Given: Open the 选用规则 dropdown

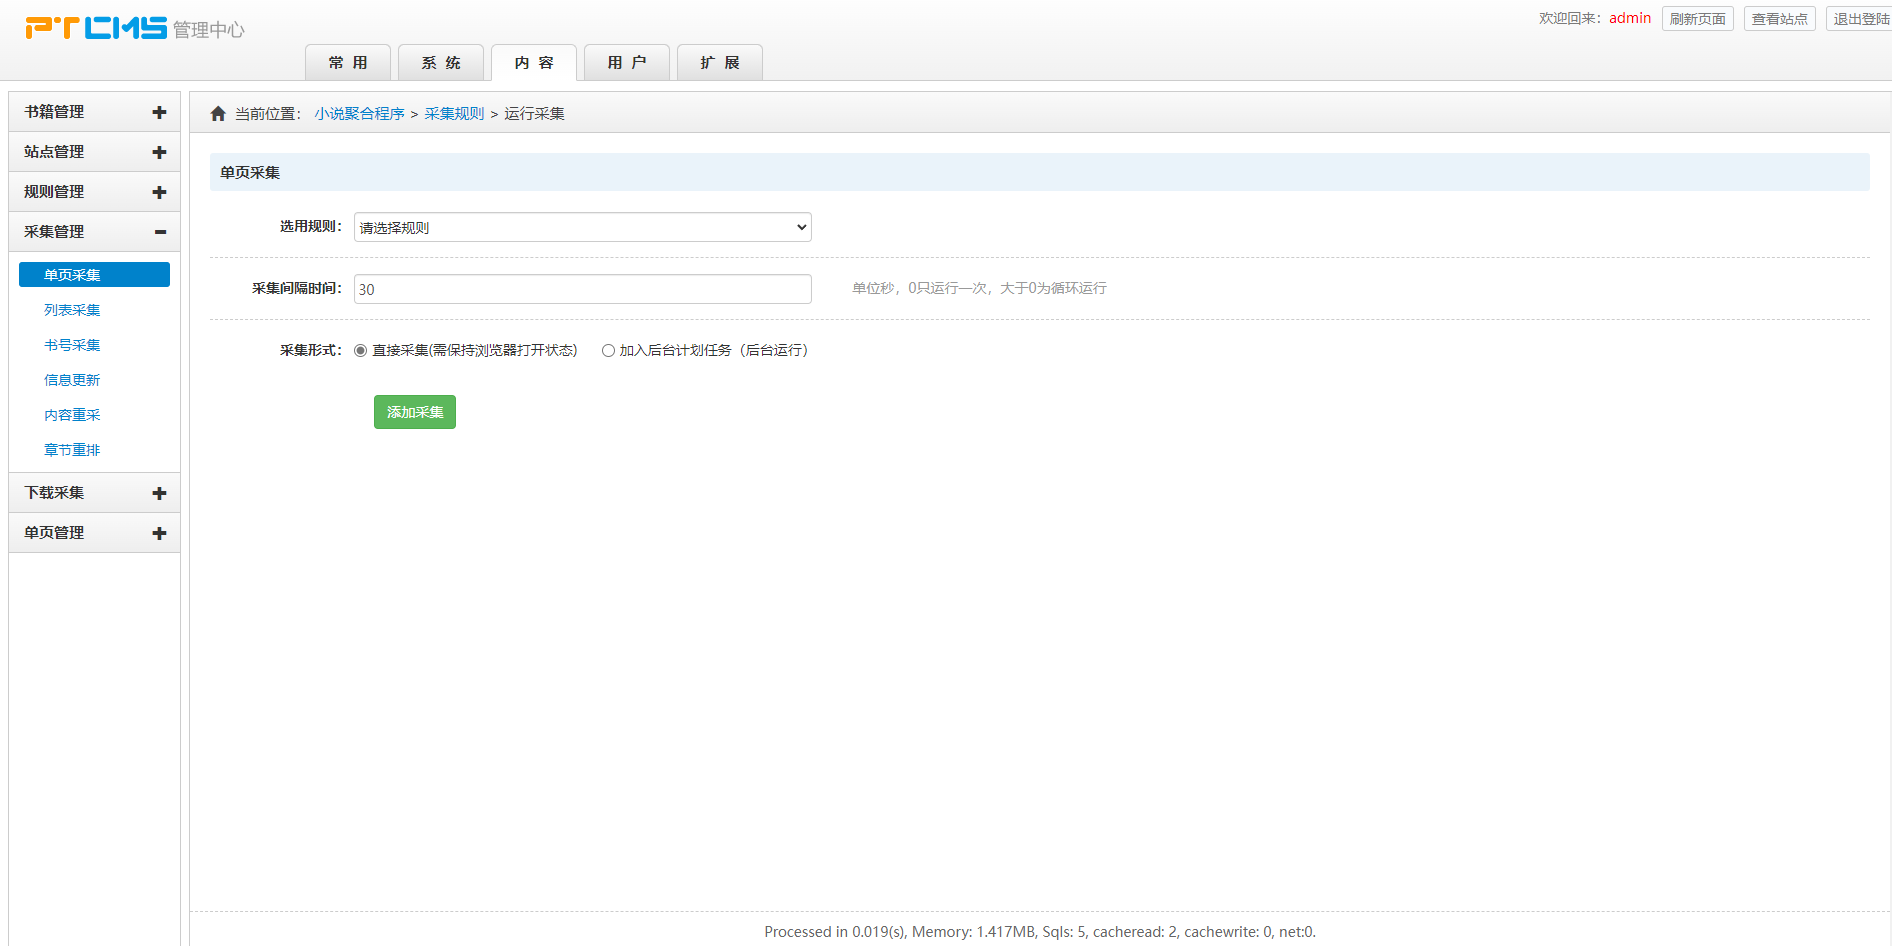Looking at the screenshot, I should click(582, 228).
